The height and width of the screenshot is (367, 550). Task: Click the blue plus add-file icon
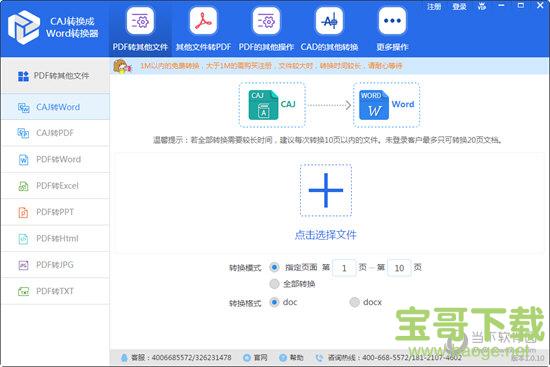click(x=326, y=190)
